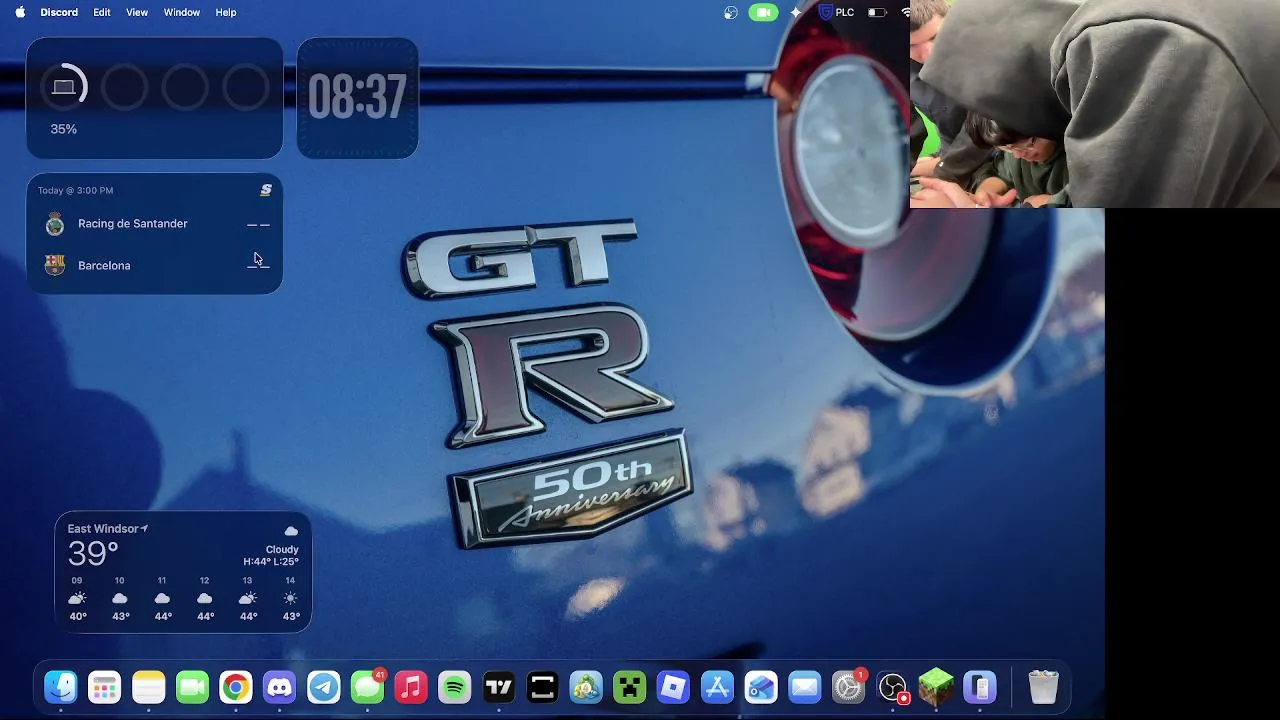Viewport: 1280px width, 720px height.
Task: Open the Edit menu
Action: [102, 12]
